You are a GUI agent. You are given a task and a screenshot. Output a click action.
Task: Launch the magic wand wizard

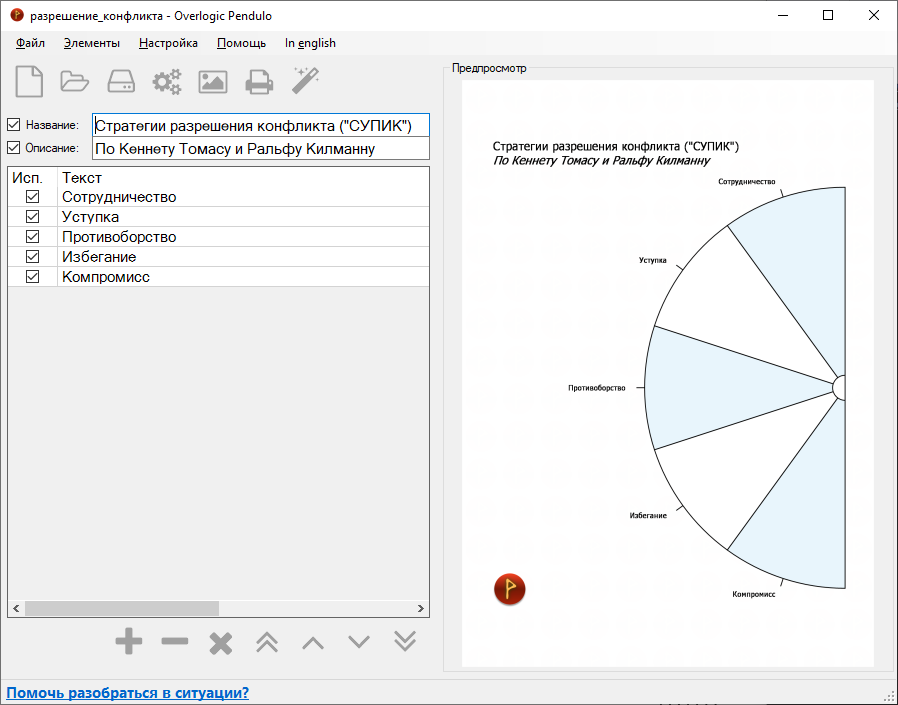click(305, 80)
